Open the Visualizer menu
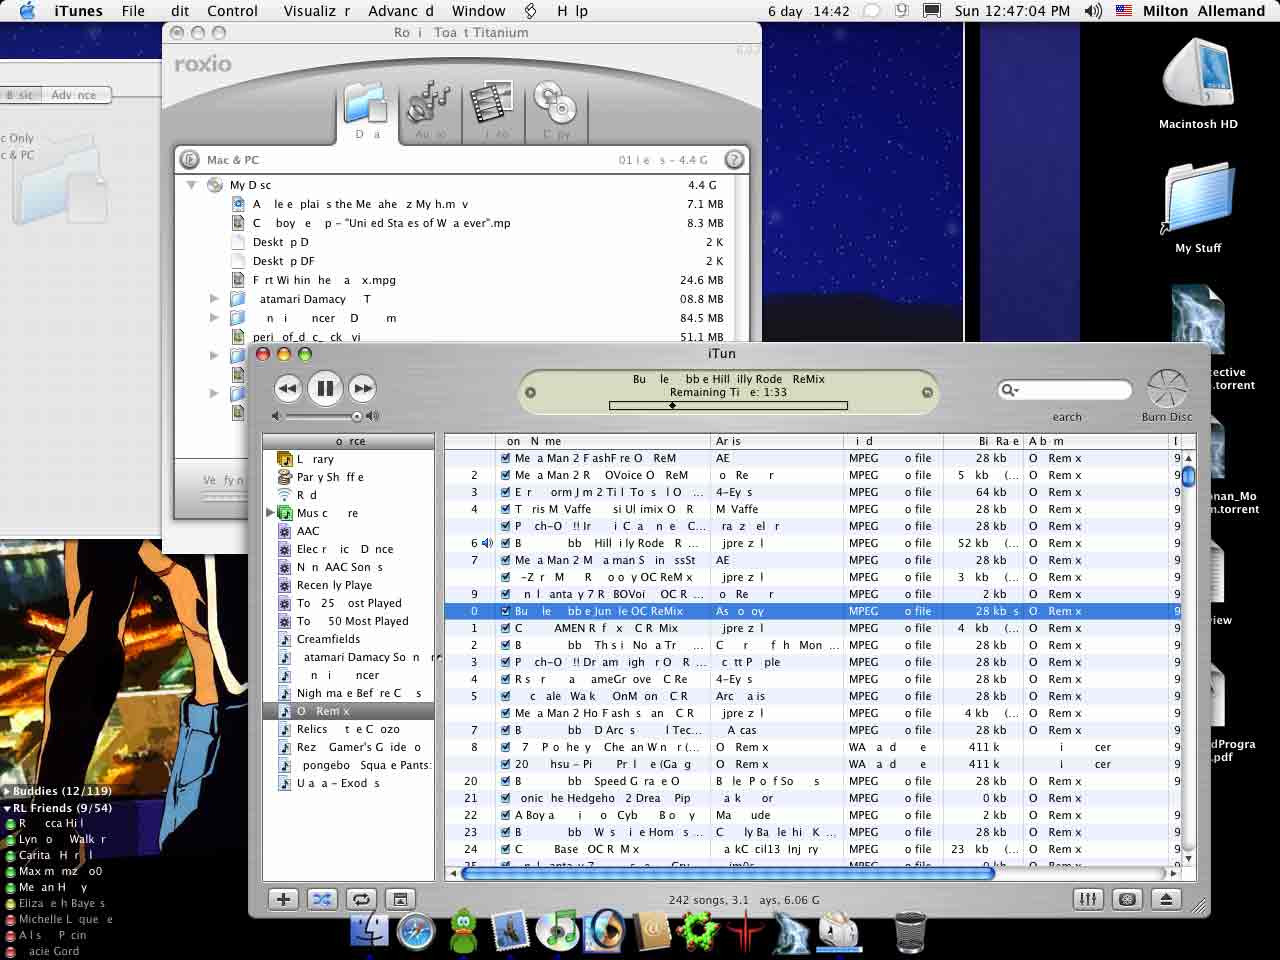1280x960 pixels. point(316,11)
